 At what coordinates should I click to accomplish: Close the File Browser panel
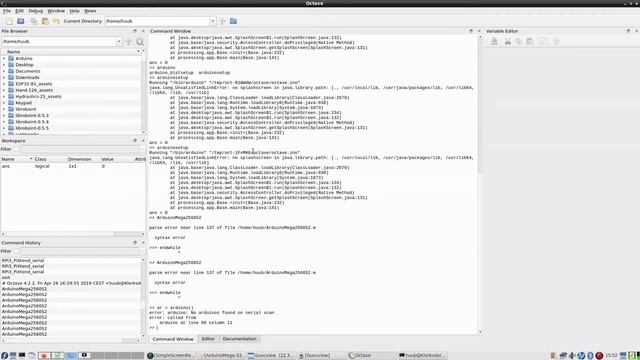tap(143, 31)
